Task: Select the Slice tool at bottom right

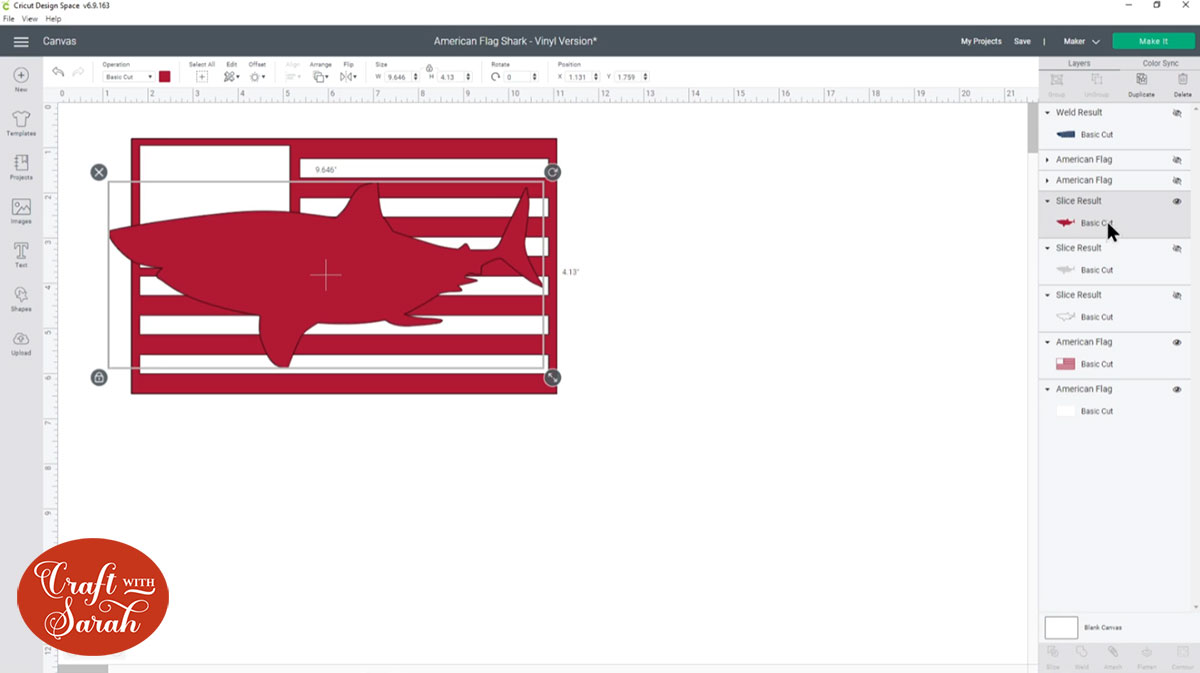Action: 1053,651
